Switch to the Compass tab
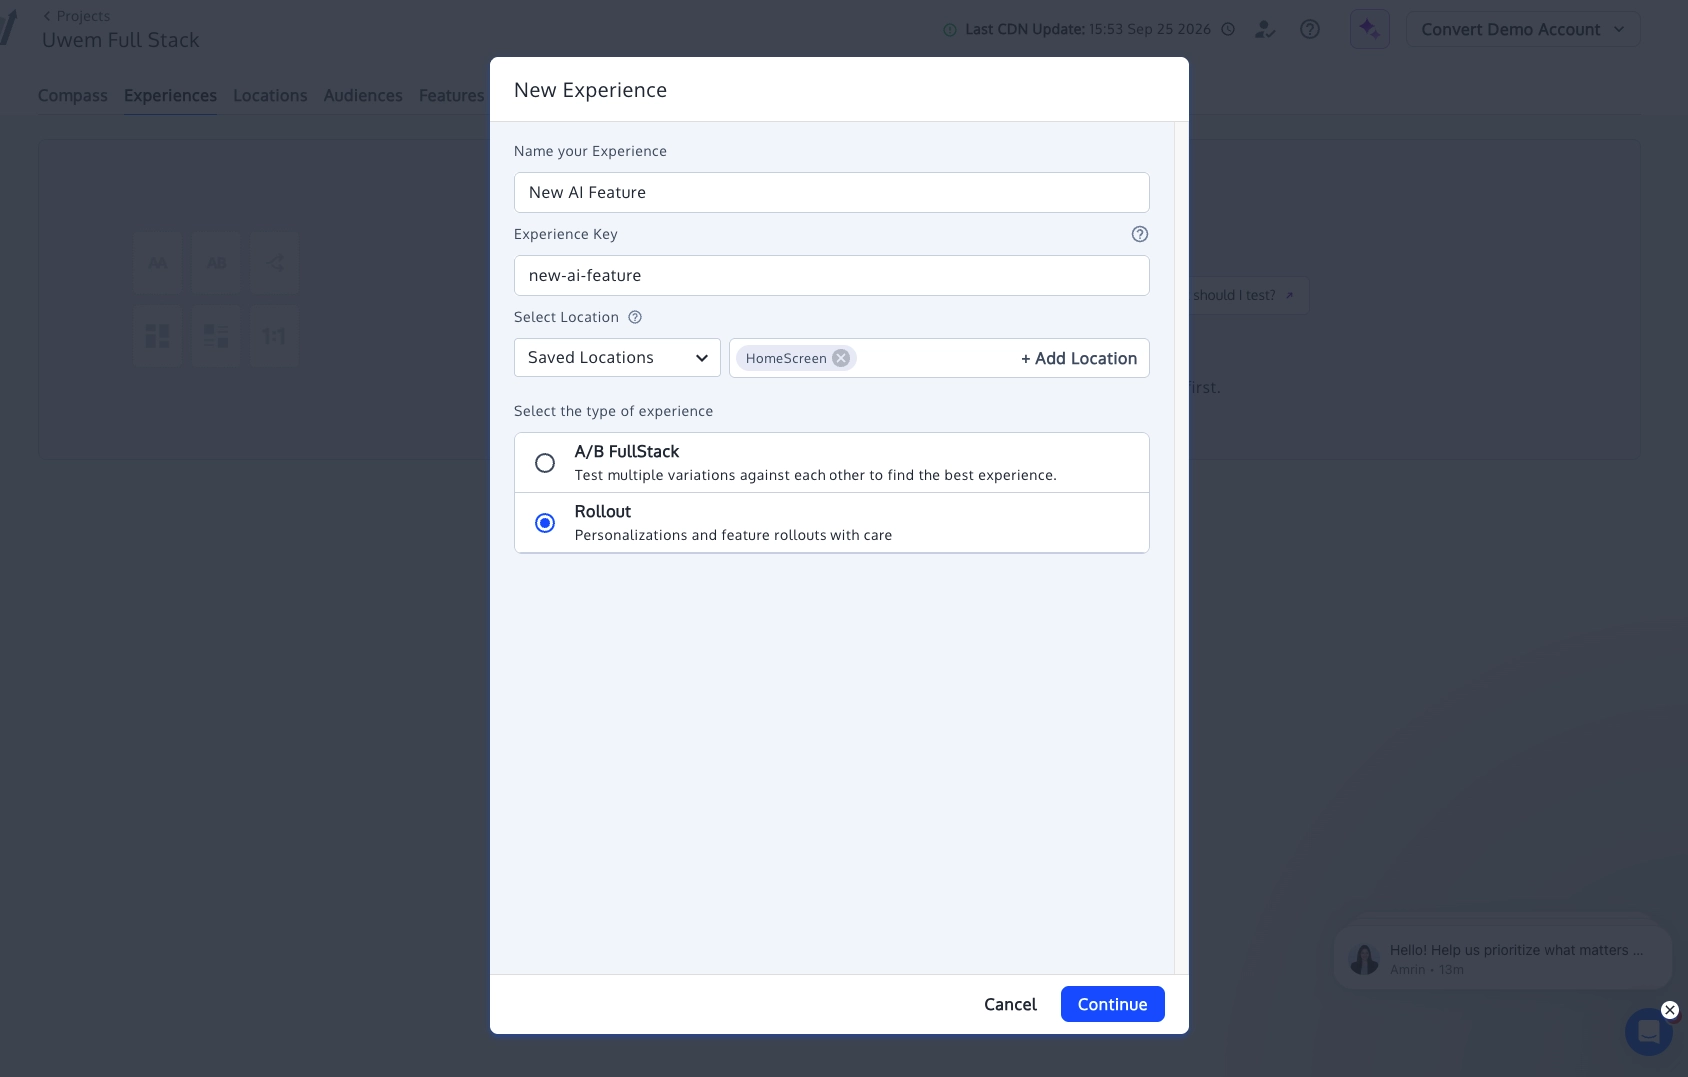The width and height of the screenshot is (1688, 1077). point(73,96)
